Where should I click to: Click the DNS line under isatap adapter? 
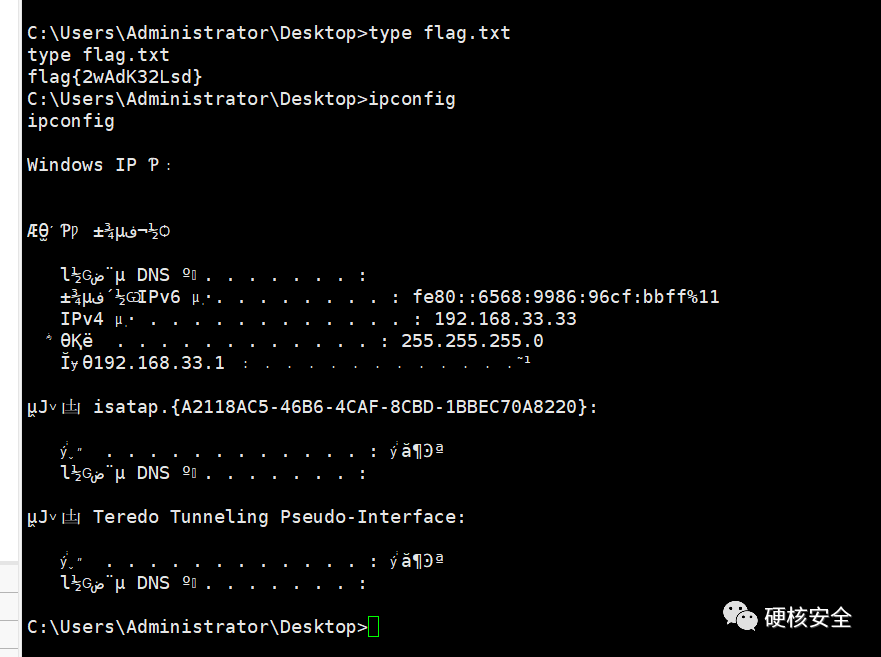tap(214, 473)
